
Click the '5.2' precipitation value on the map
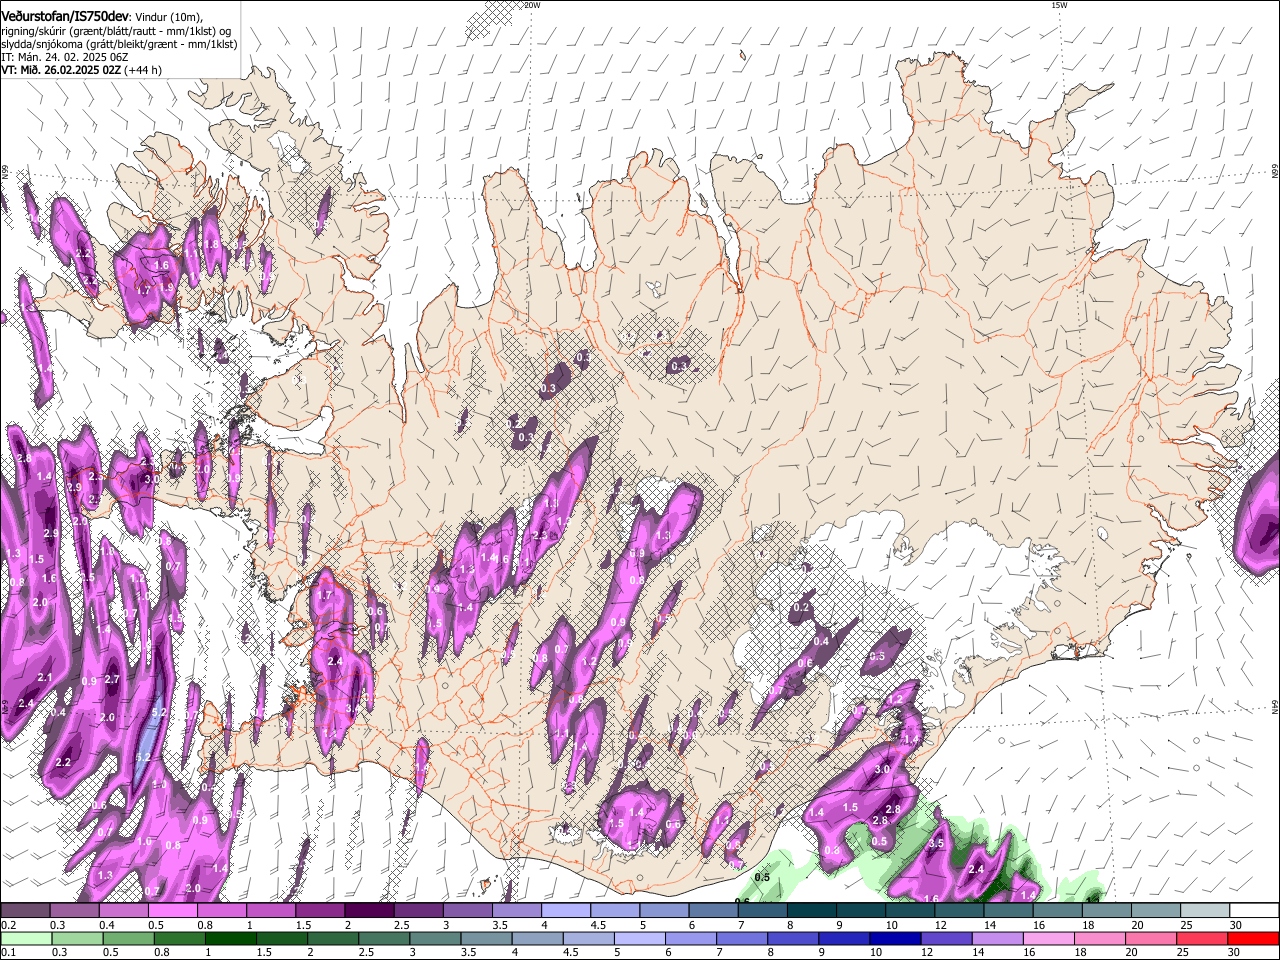coord(158,713)
